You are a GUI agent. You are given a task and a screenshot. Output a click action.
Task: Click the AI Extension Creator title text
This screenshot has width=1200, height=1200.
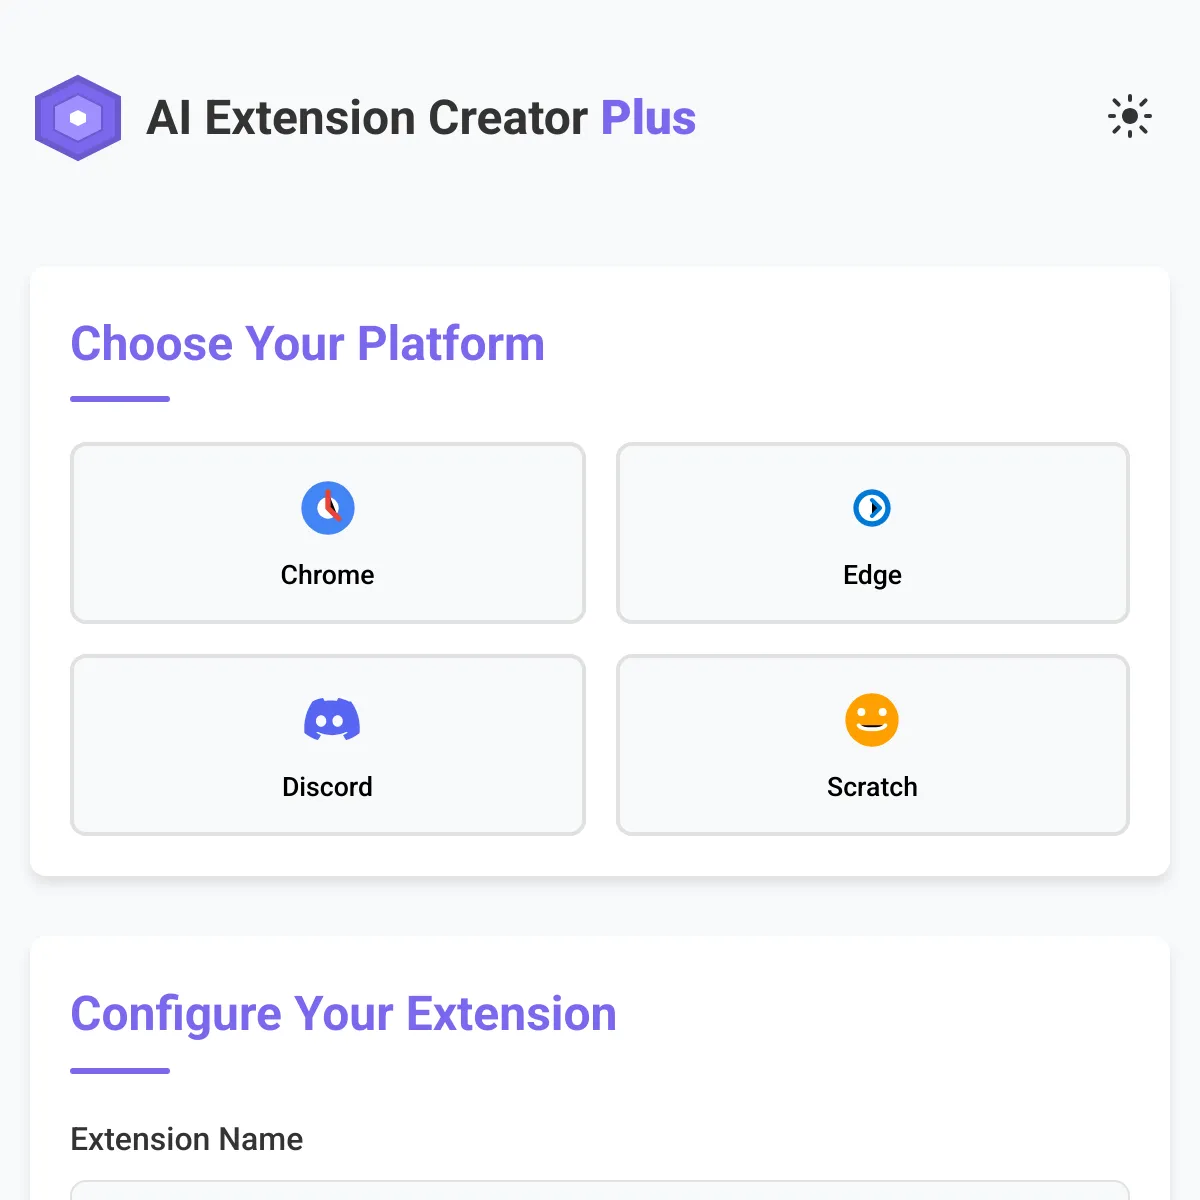point(367,118)
